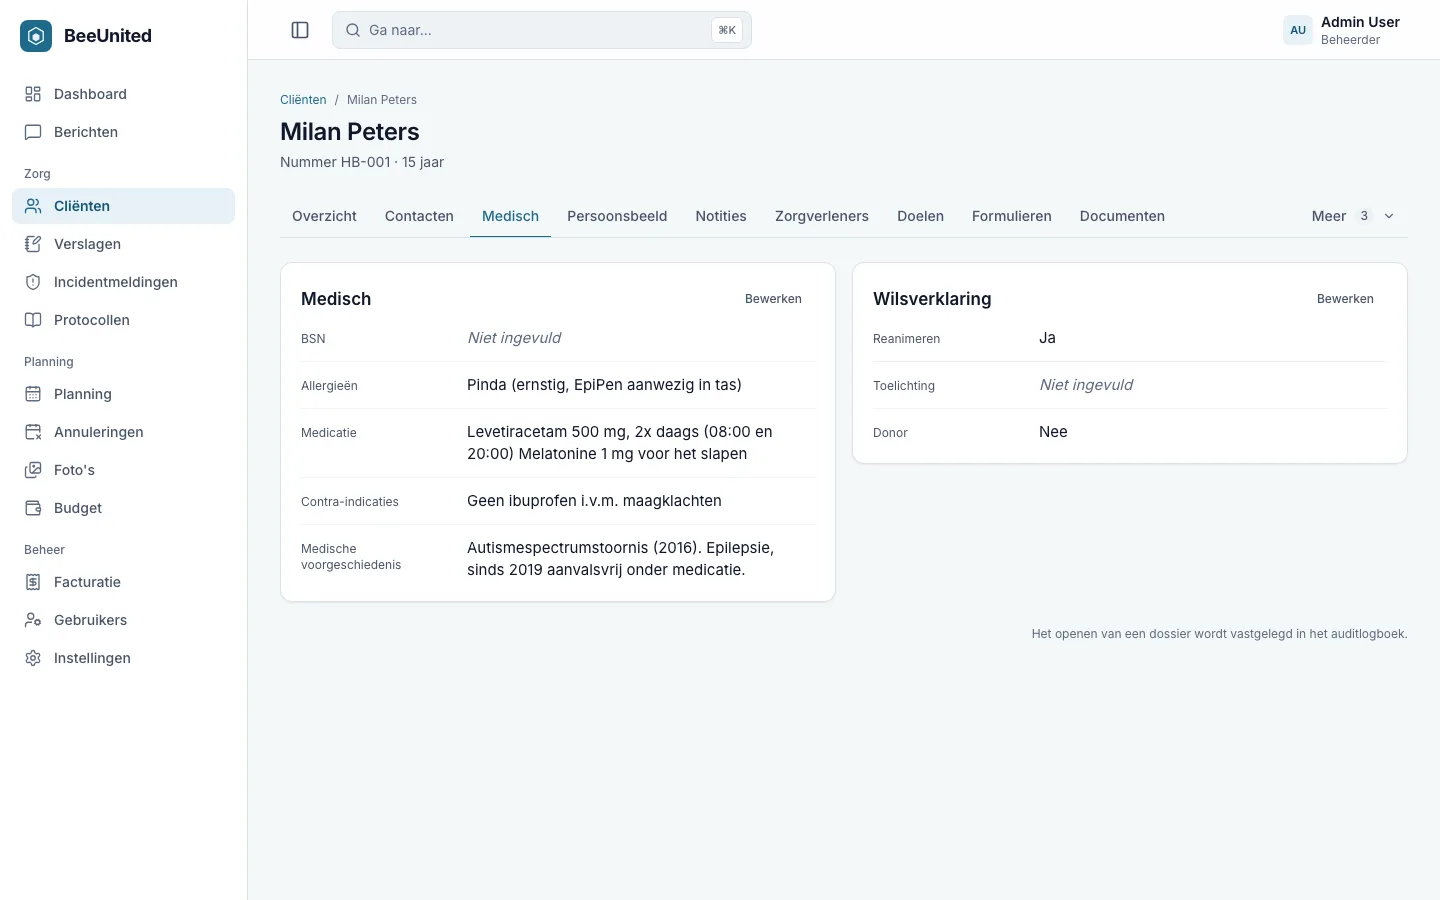1440x900 pixels.
Task: Click 'Geen ibuprofen i.v.m. maagklachten' text
Action: click(x=594, y=501)
